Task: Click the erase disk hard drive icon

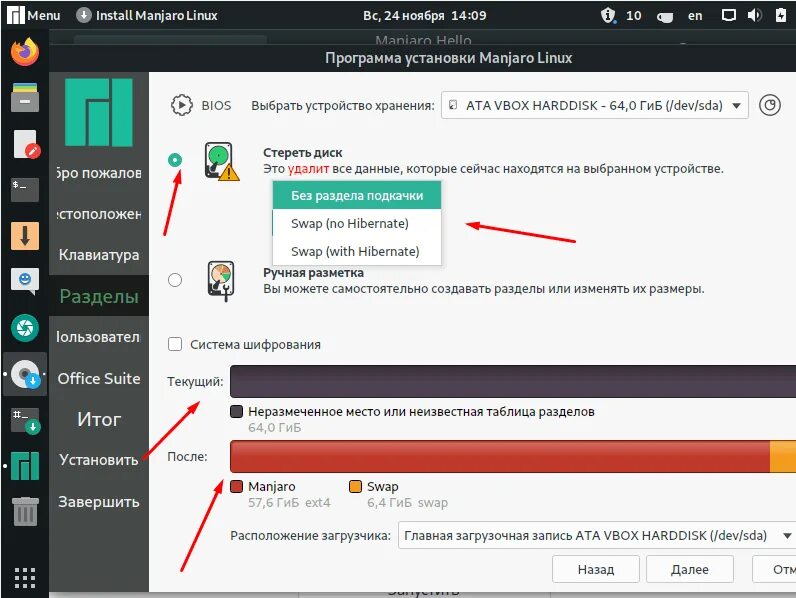Action: (221, 161)
